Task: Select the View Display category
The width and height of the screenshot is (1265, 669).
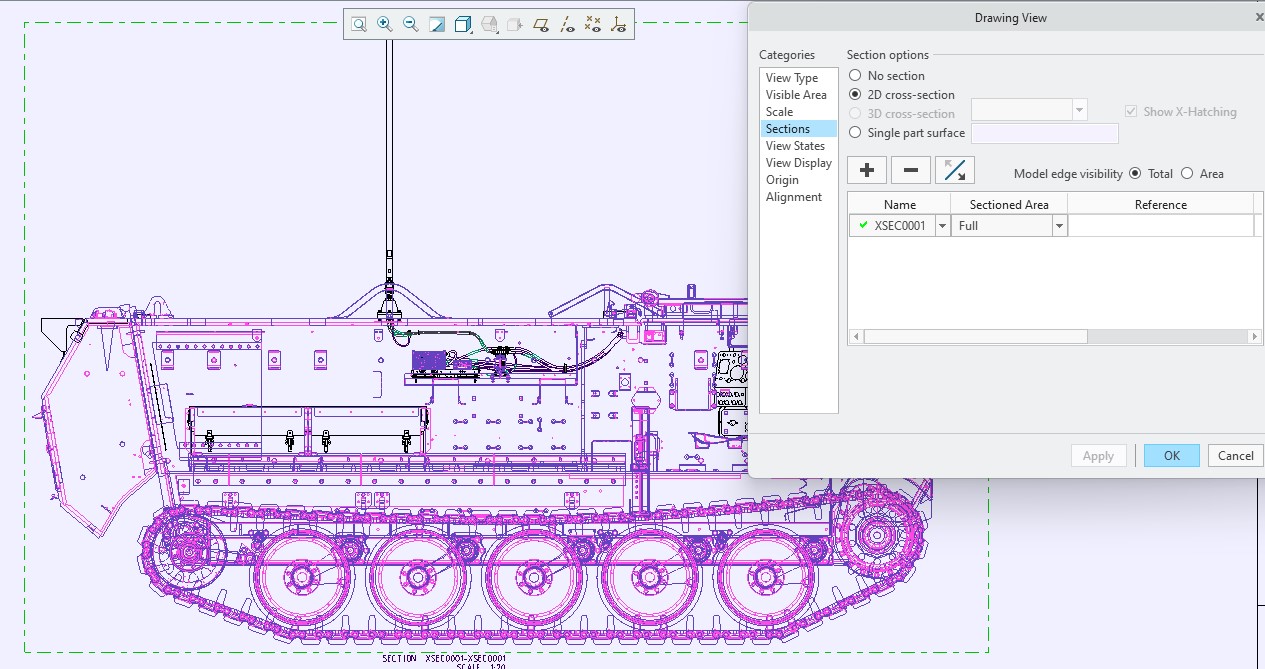Action: point(798,163)
